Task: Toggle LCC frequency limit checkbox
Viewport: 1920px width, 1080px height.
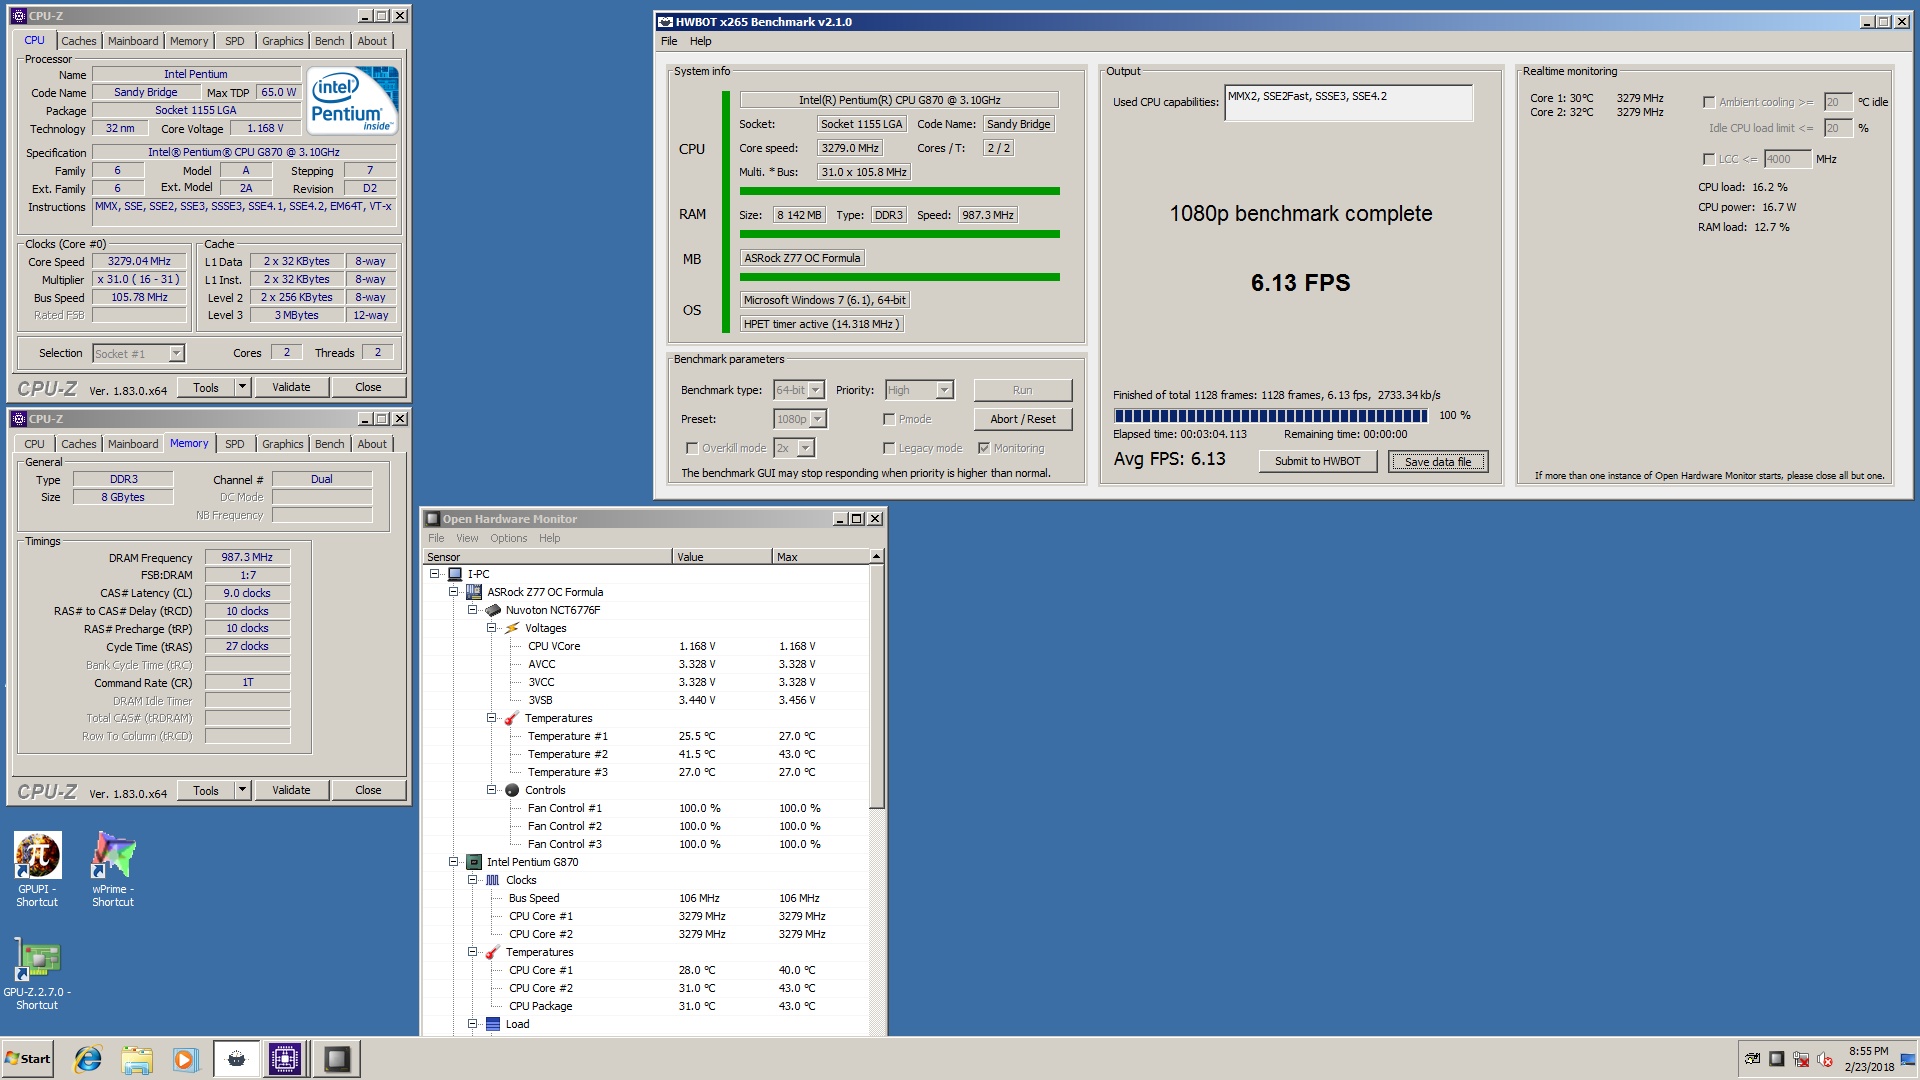Action: click(1709, 159)
